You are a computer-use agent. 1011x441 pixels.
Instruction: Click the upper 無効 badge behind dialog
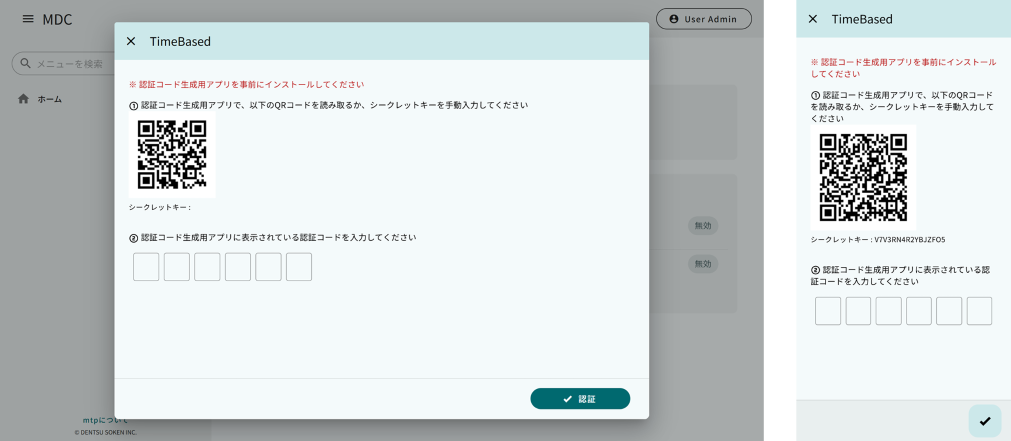tap(703, 226)
